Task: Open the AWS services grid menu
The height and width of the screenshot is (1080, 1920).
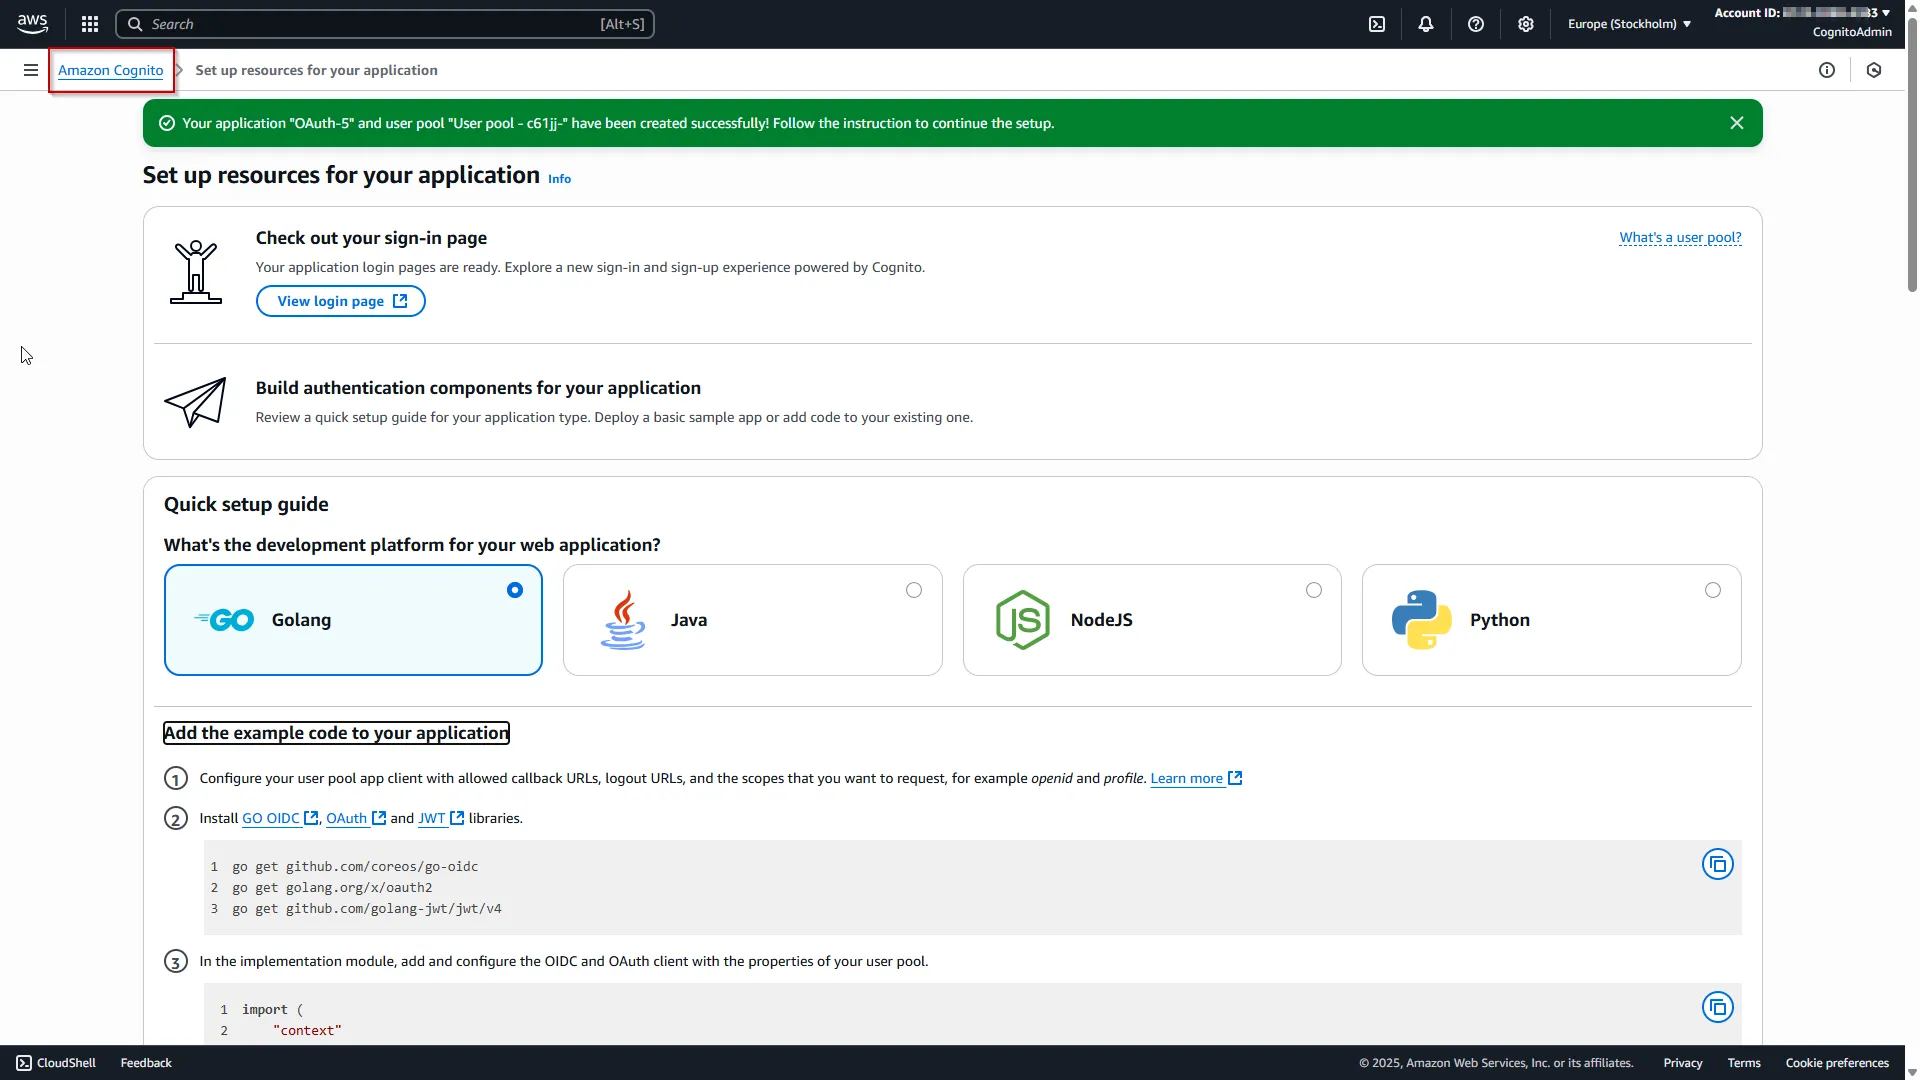Action: (x=90, y=24)
